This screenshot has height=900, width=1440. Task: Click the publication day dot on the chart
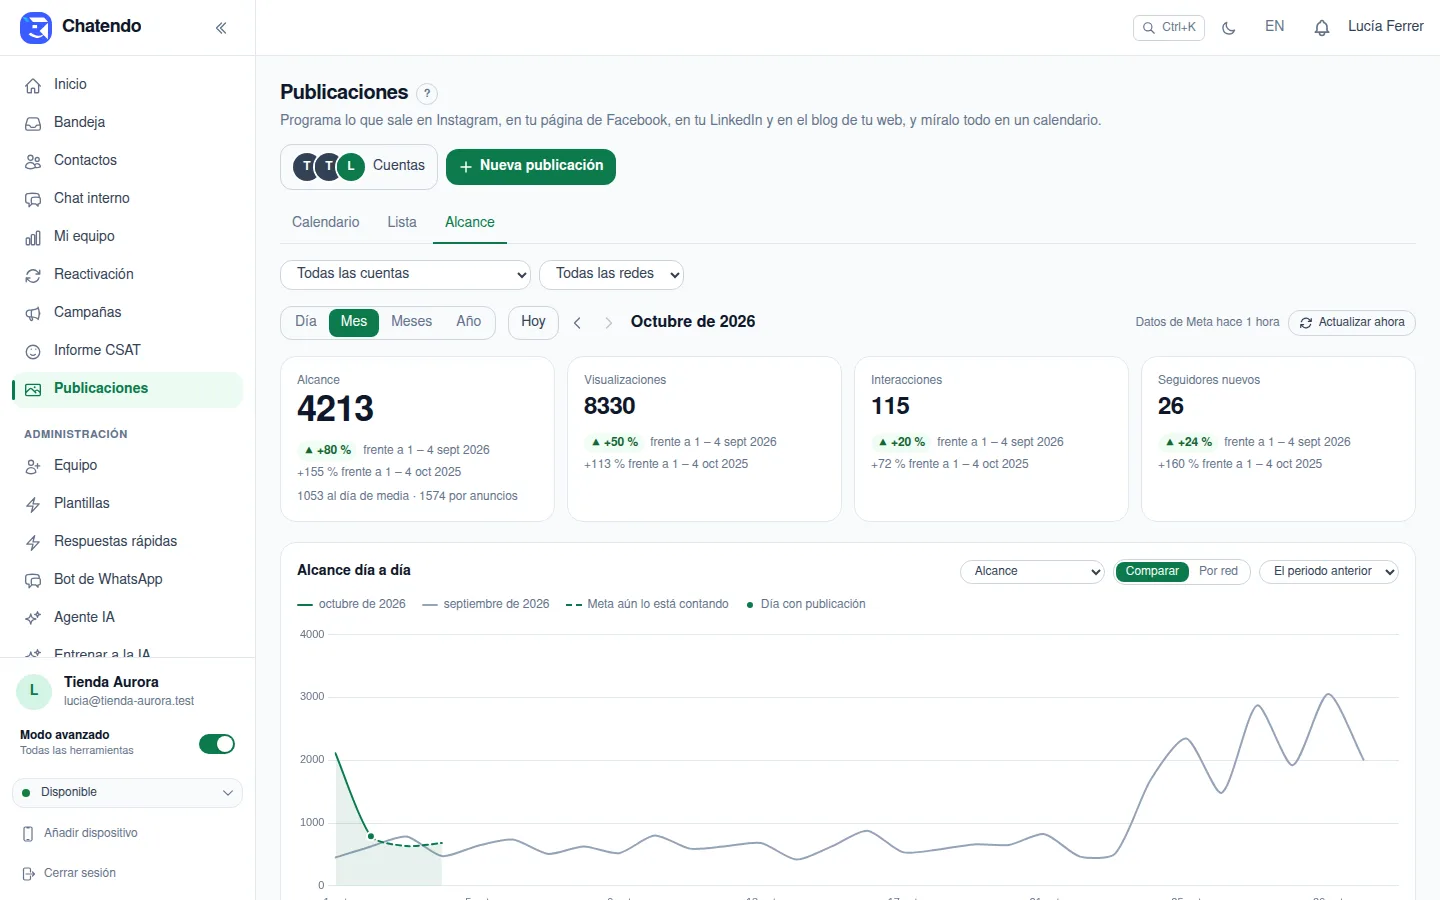(x=371, y=836)
